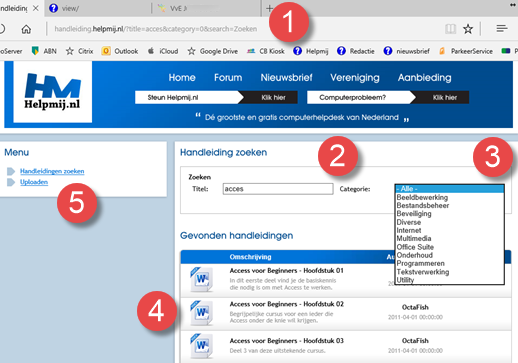Image resolution: width=518 pixels, height=363 pixels.
Task: Open the ABN bookmark
Action: pos(44,51)
